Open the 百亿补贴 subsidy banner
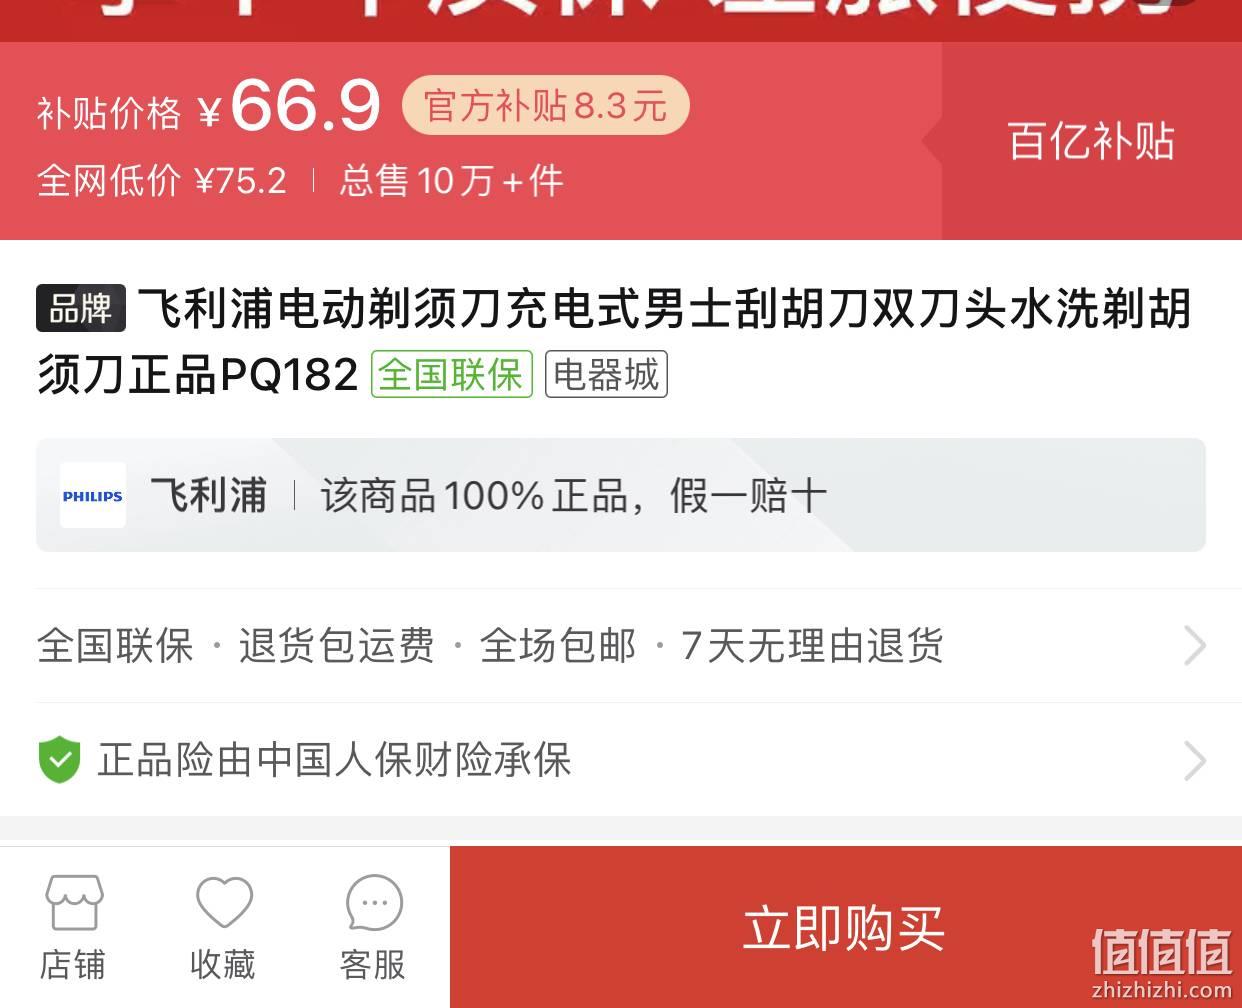This screenshot has height=1008, width=1242. point(1091,141)
